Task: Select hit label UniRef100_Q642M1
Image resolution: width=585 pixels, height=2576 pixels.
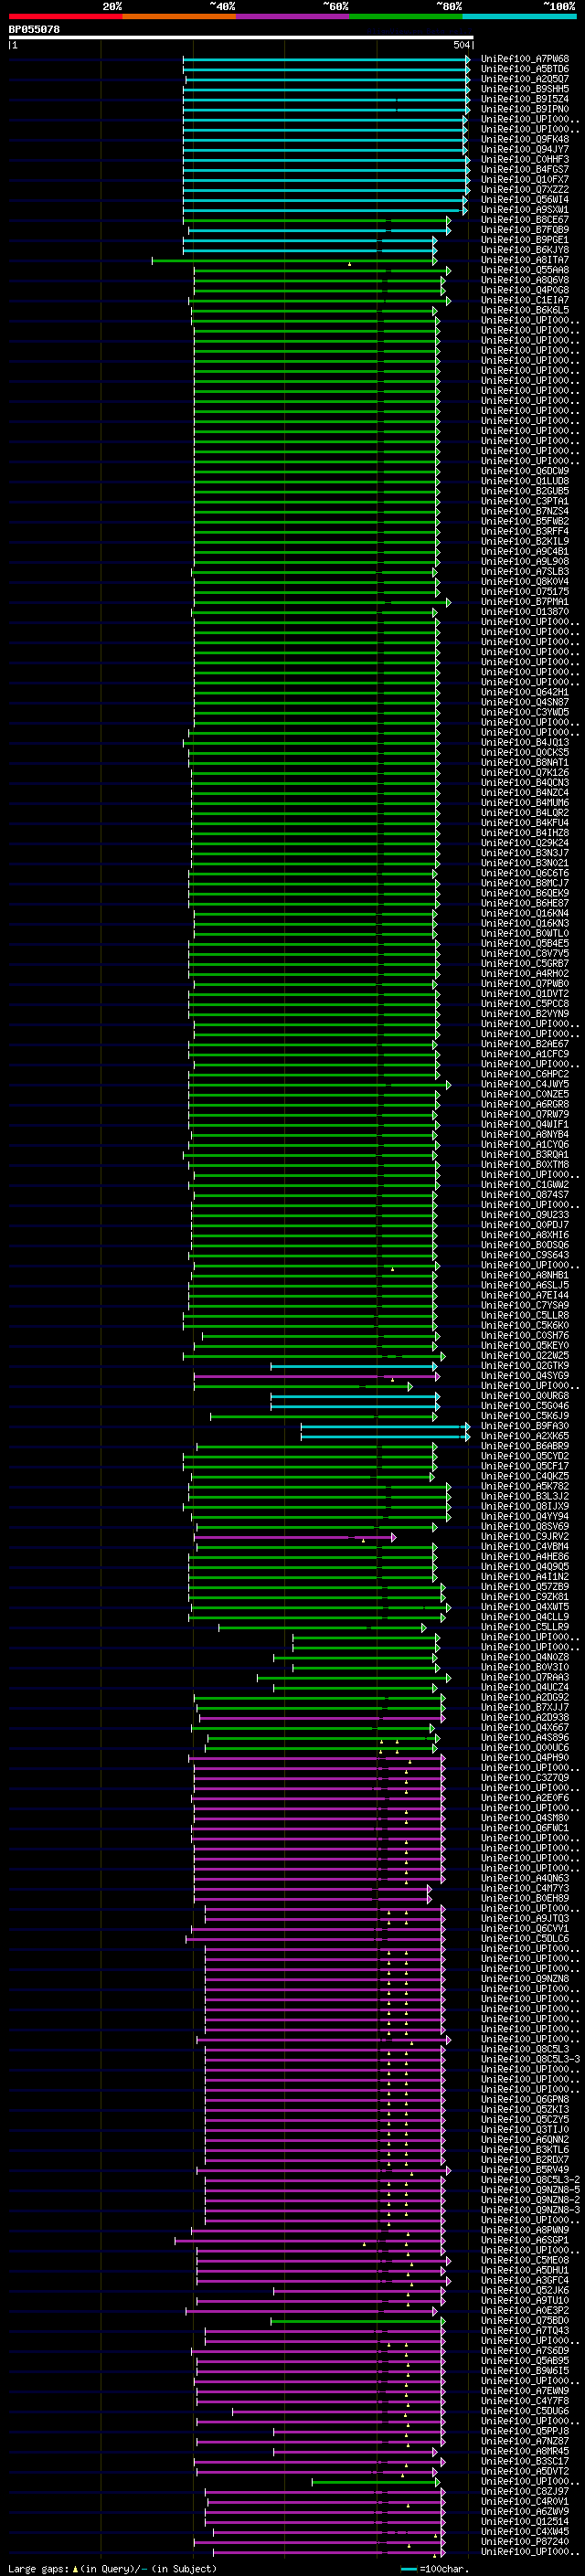Action: click(525, 692)
